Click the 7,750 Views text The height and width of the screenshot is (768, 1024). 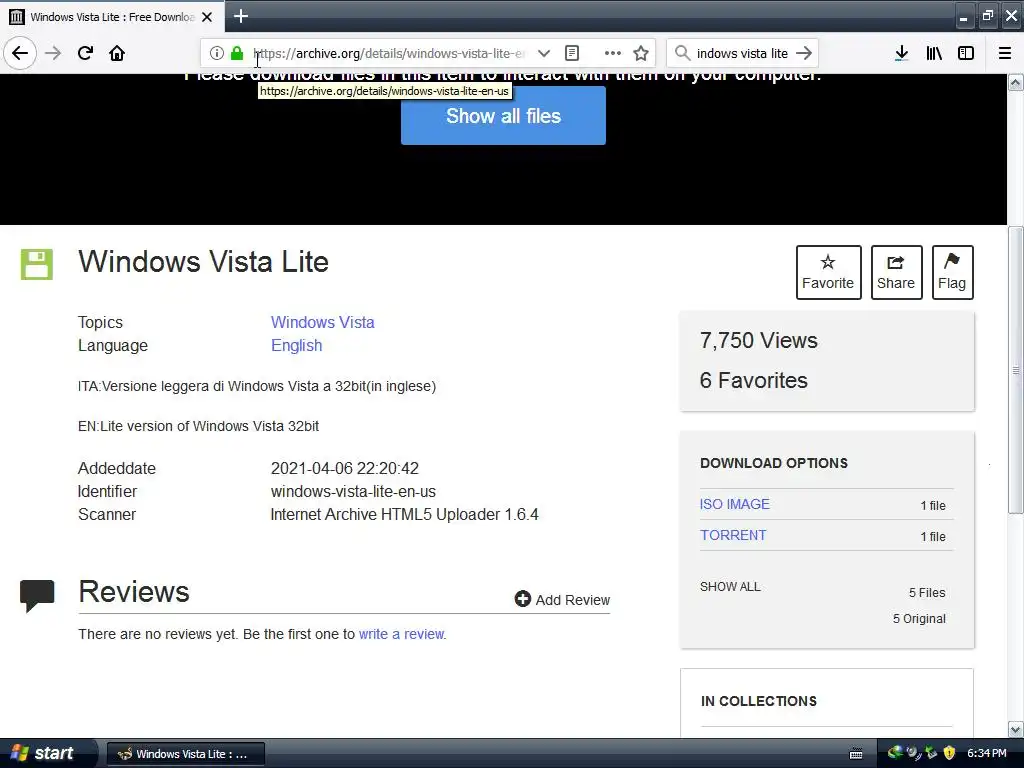coord(759,340)
